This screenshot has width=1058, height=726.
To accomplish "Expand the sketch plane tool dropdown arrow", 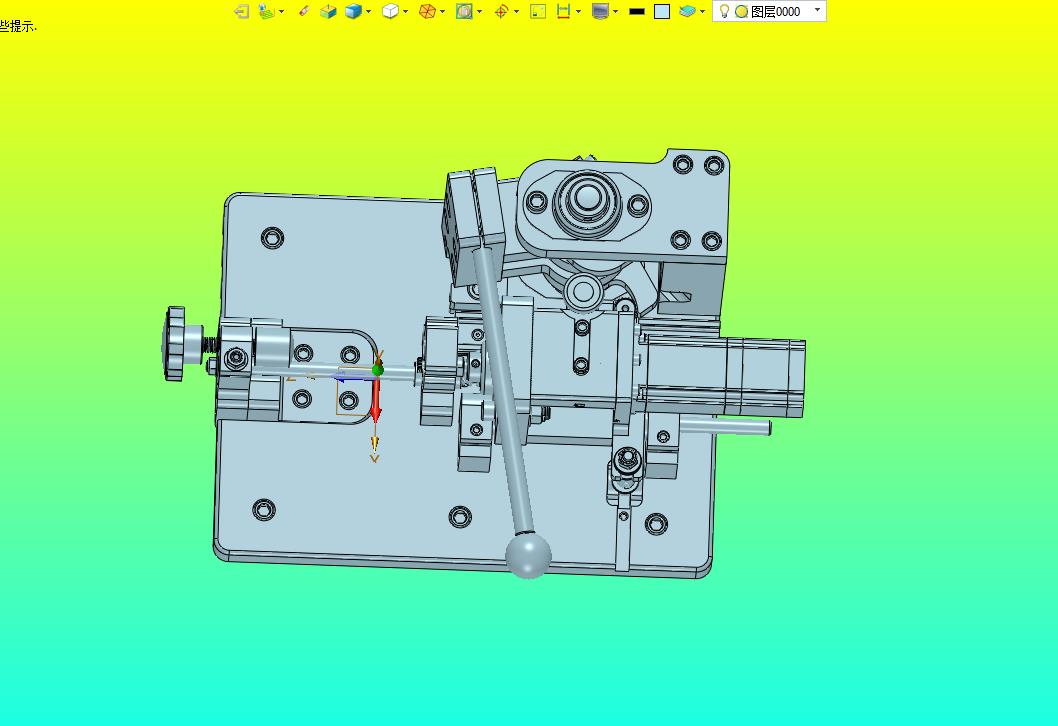I will click(x=281, y=11).
